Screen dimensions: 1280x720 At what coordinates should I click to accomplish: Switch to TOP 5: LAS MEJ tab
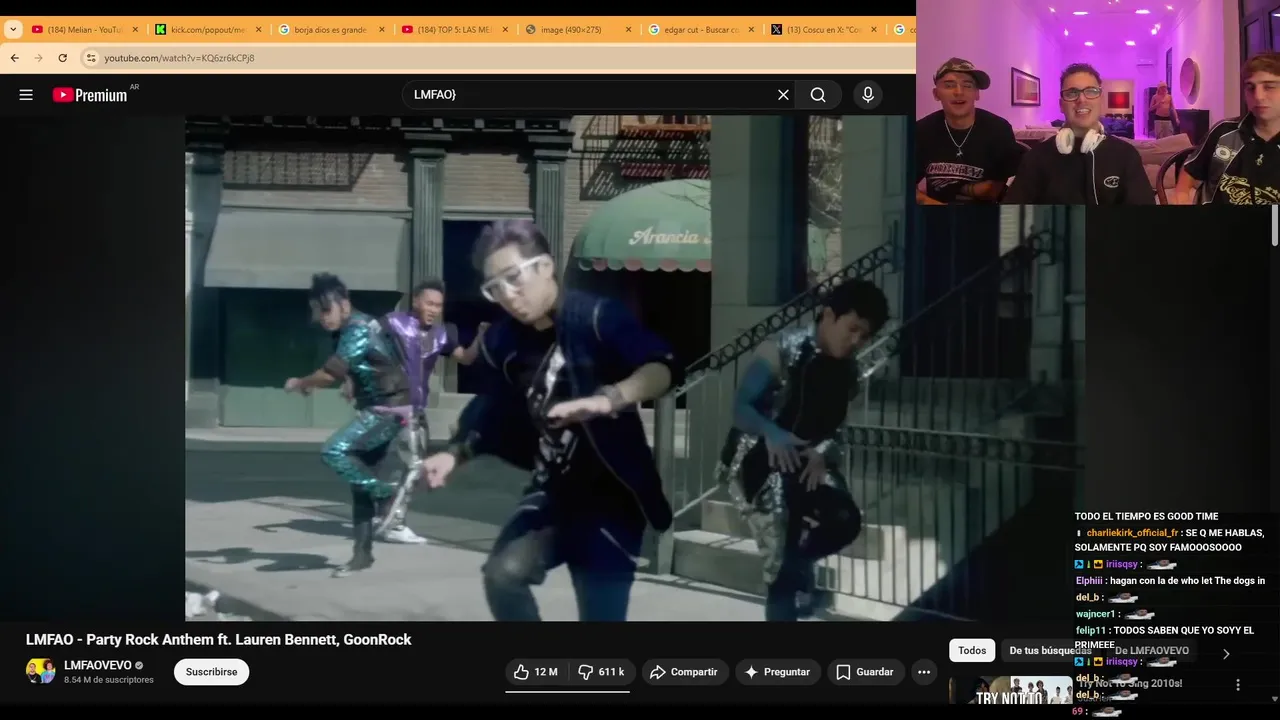point(455,30)
